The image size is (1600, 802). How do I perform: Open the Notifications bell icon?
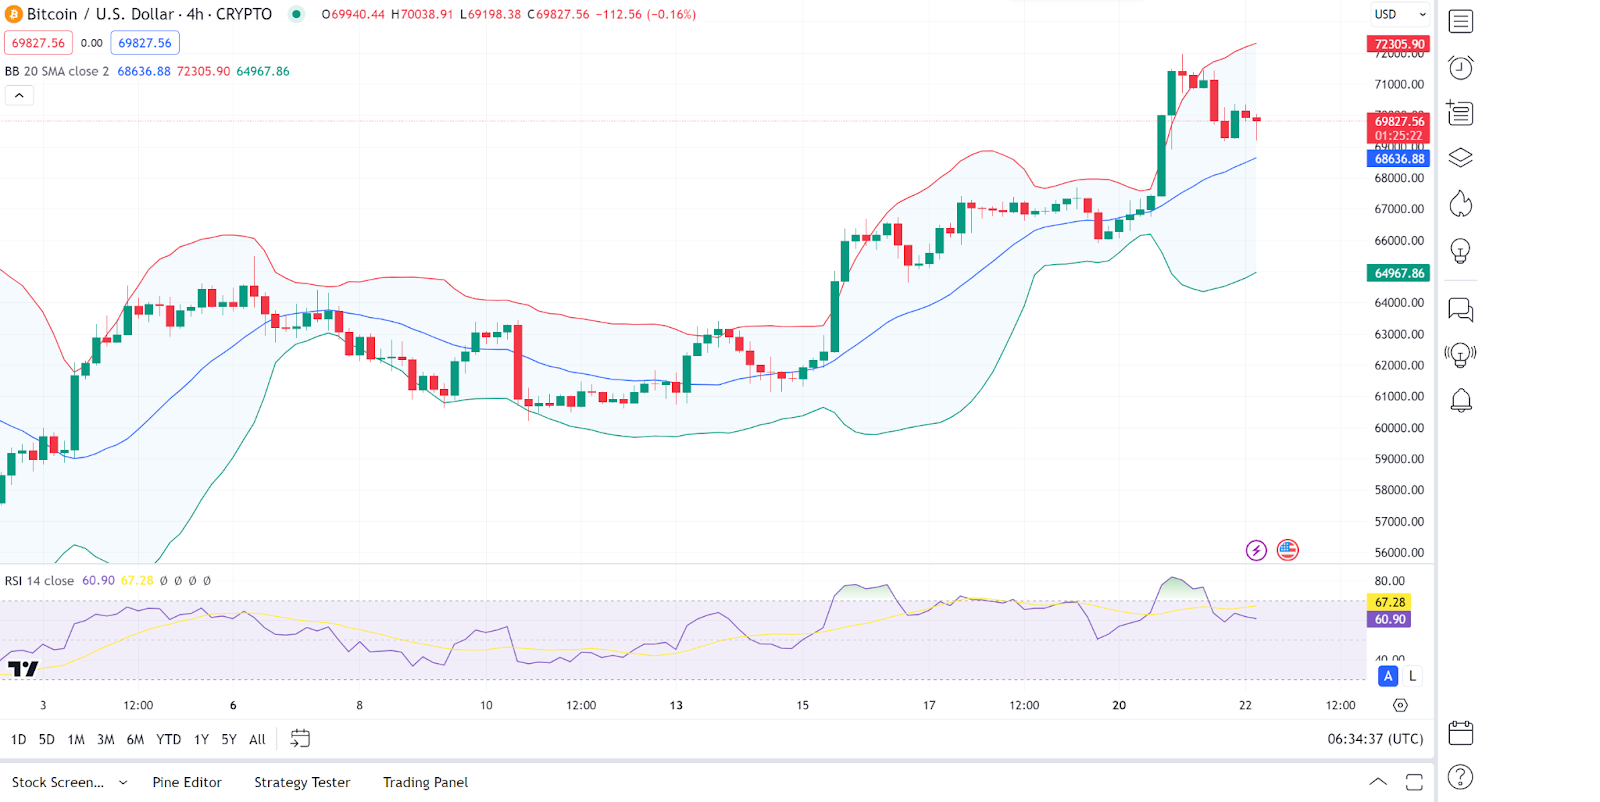(x=1461, y=401)
